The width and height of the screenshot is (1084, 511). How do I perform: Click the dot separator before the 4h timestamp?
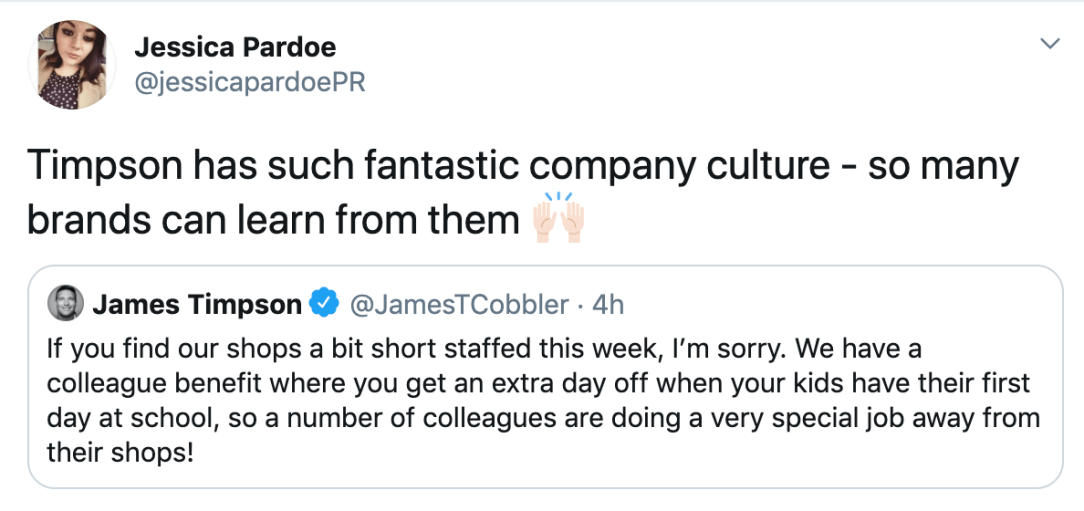[x=581, y=304]
